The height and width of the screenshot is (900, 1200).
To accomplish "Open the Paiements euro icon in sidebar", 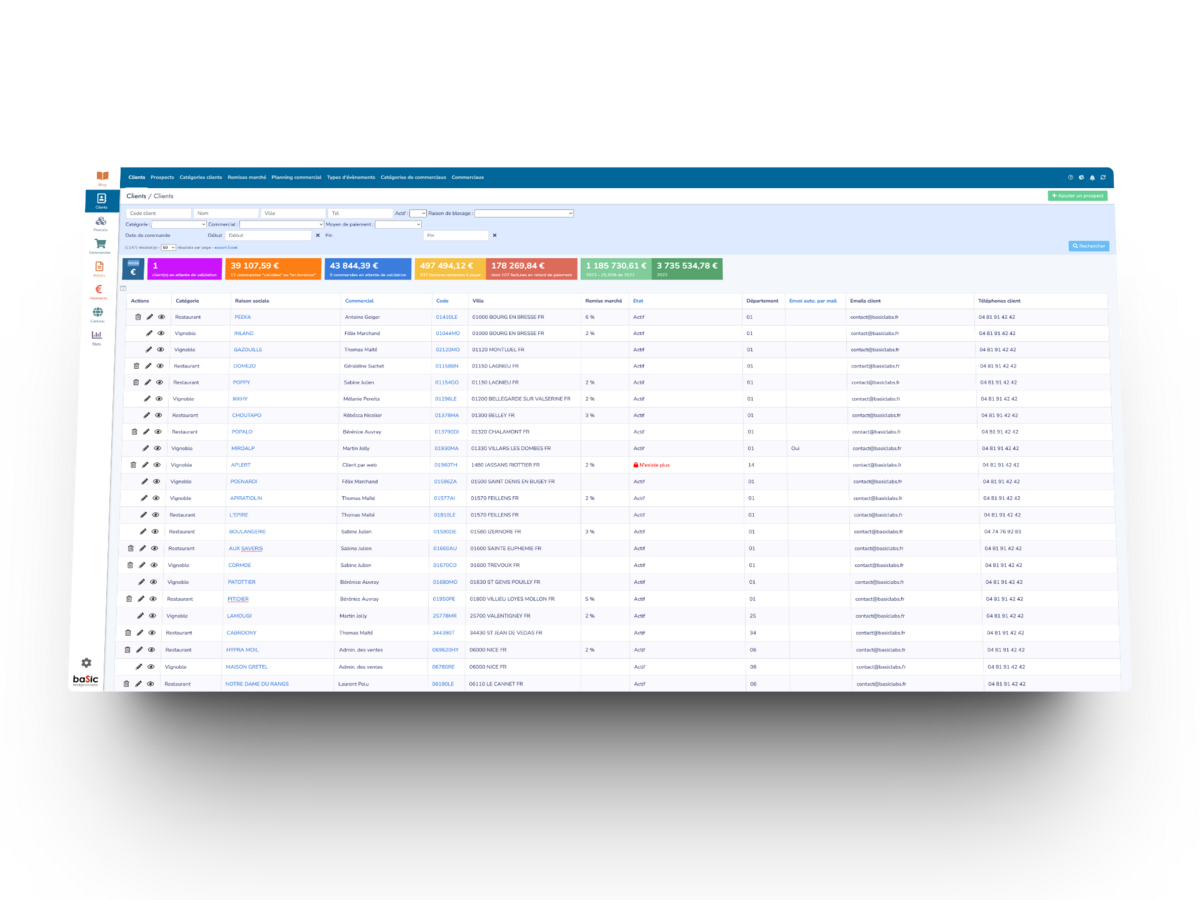I will [x=99, y=290].
